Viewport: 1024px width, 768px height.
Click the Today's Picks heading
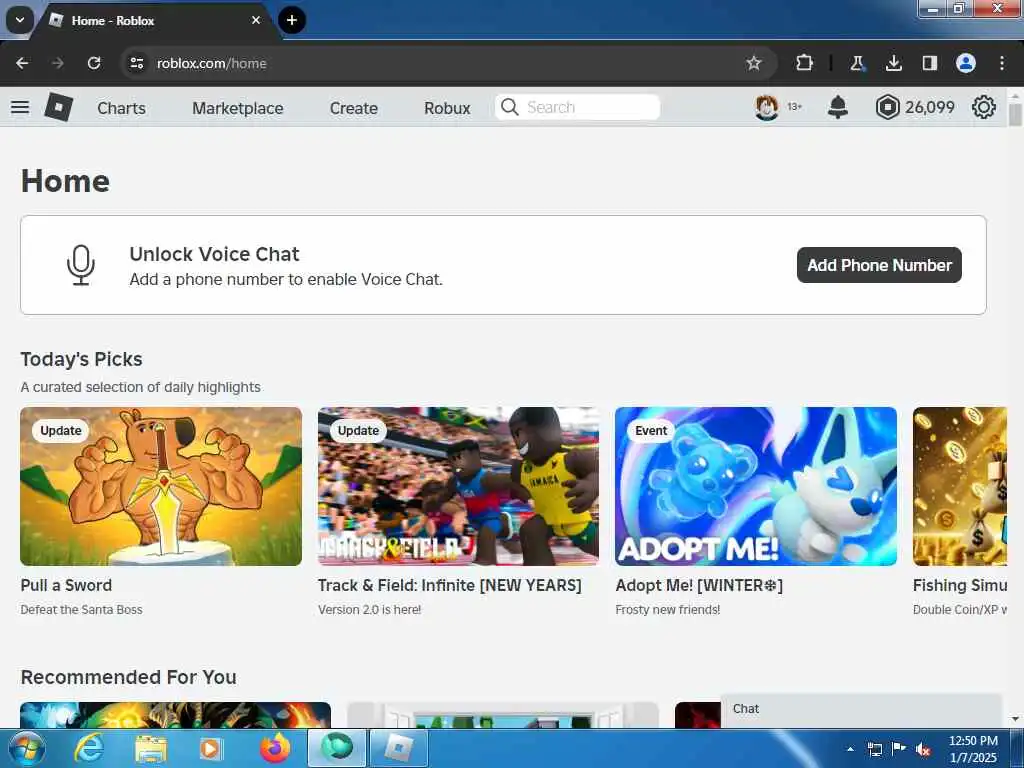click(x=81, y=359)
